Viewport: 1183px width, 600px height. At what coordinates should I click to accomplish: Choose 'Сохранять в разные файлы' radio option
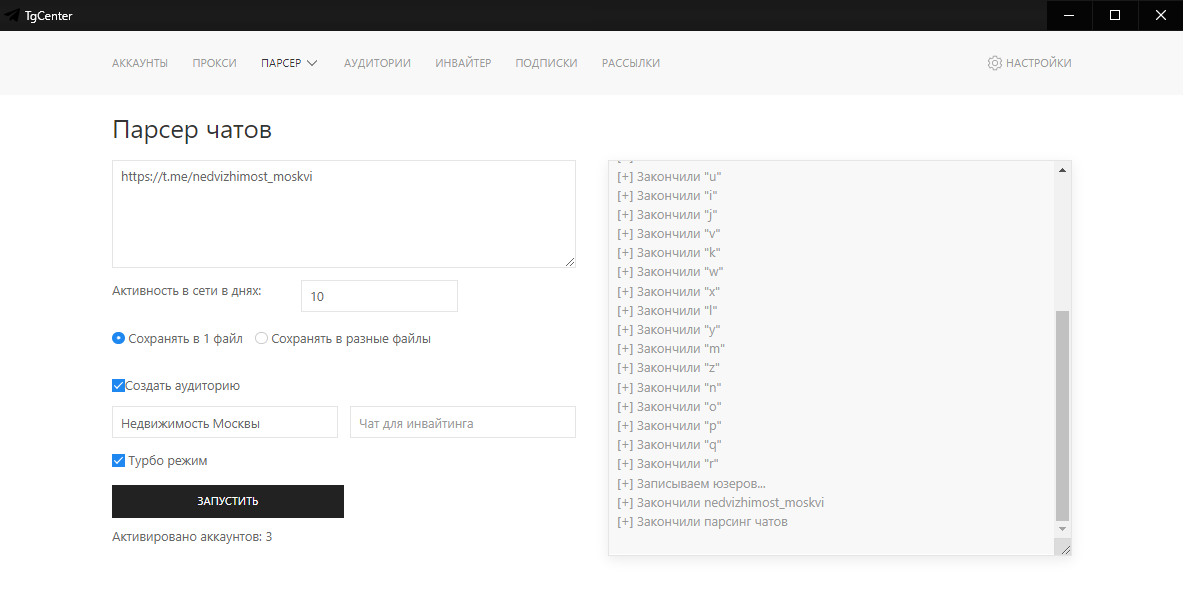(x=262, y=339)
